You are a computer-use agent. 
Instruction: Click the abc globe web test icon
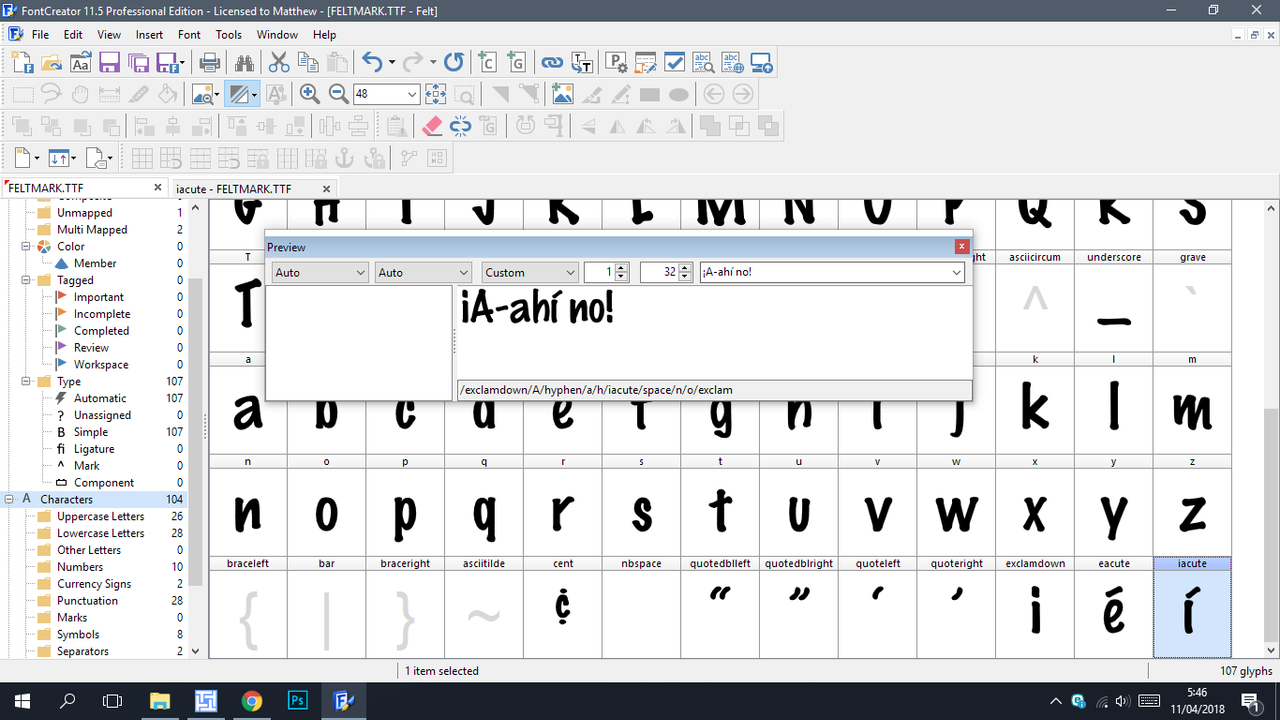pyautogui.click(x=732, y=62)
